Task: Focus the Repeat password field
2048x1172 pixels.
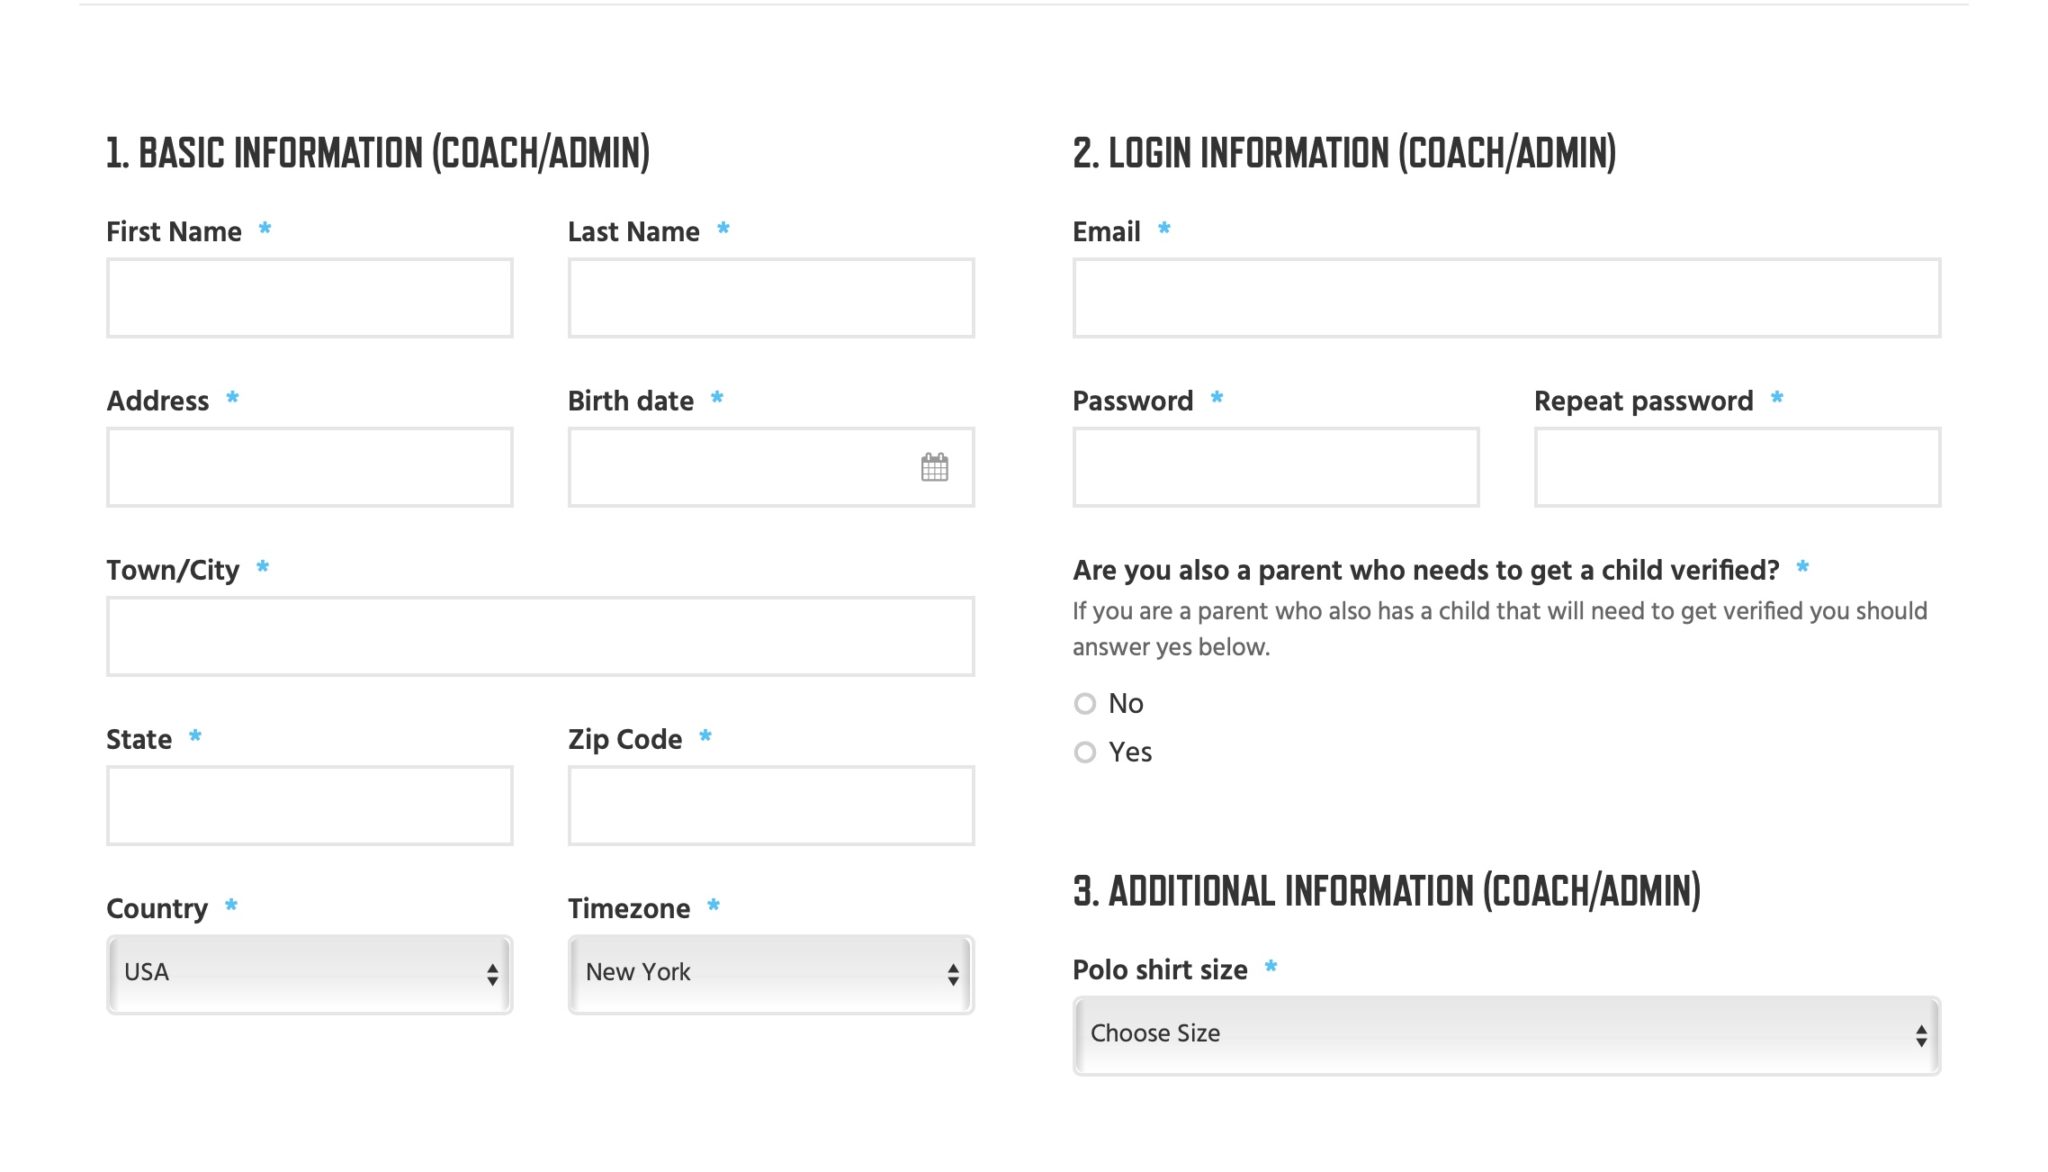Action: point(1737,467)
